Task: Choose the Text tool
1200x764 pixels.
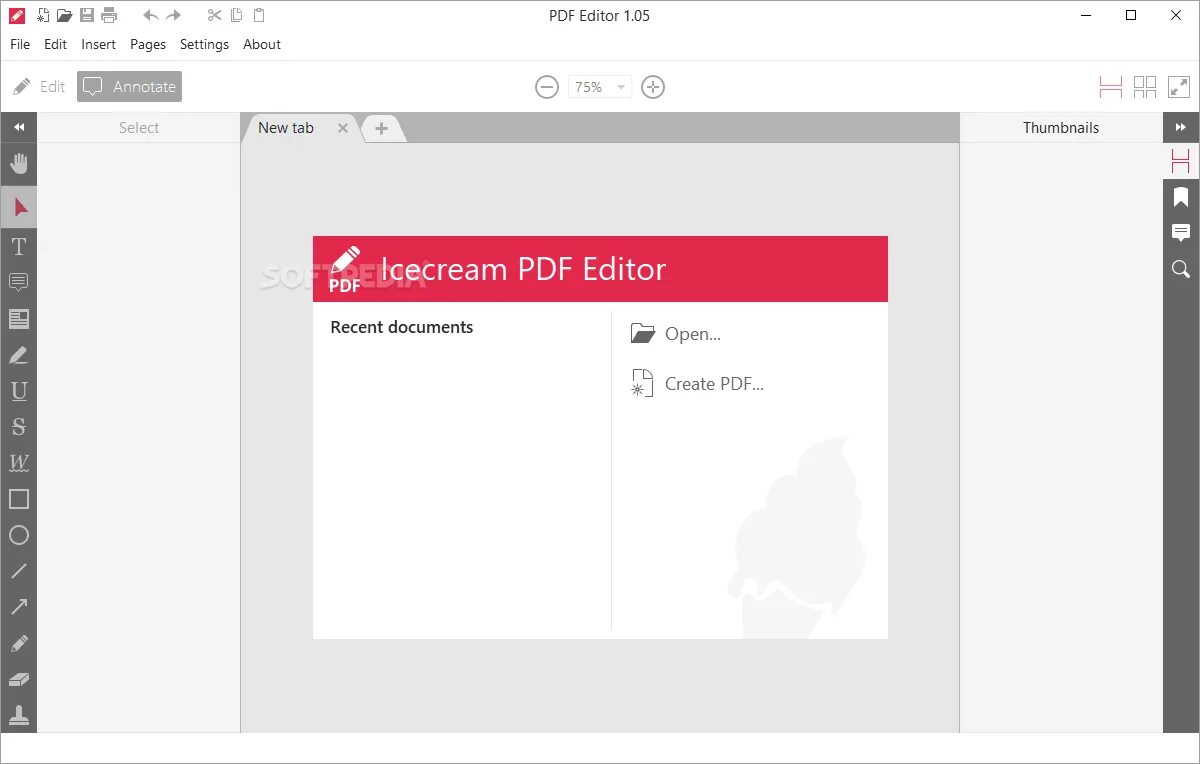Action: click(18, 246)
